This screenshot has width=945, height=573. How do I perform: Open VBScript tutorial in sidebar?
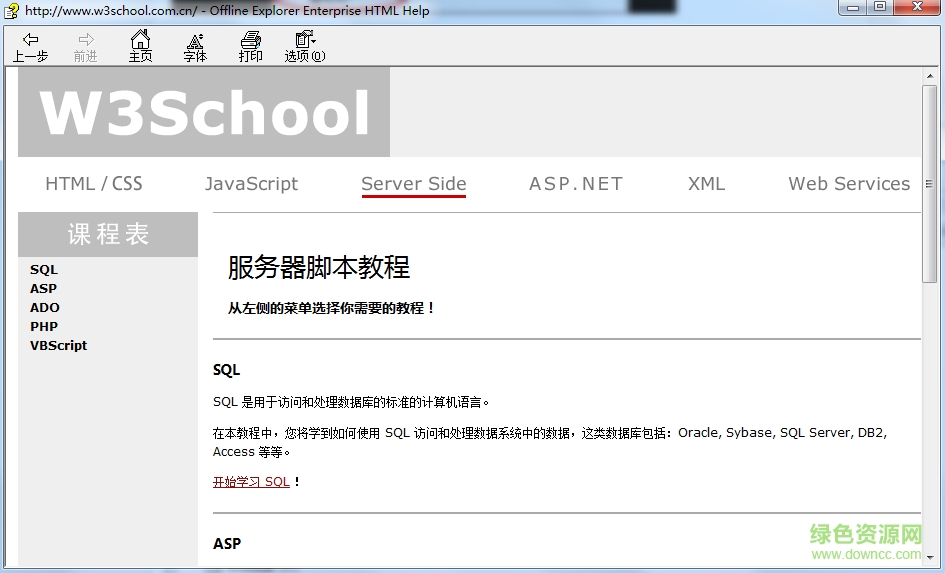coord(58,346)
